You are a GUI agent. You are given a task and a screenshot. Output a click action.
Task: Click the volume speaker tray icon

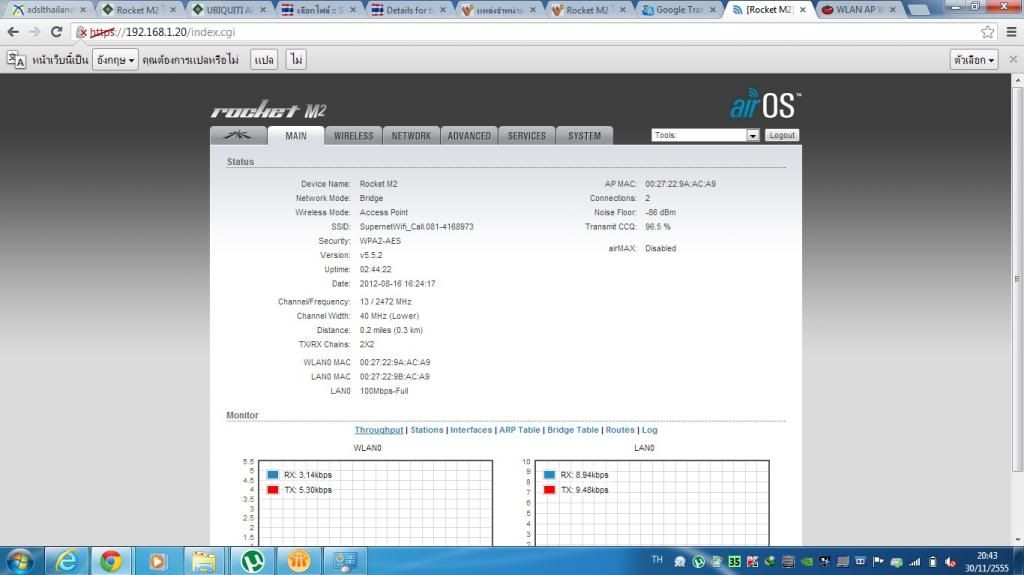click(951, 561)
